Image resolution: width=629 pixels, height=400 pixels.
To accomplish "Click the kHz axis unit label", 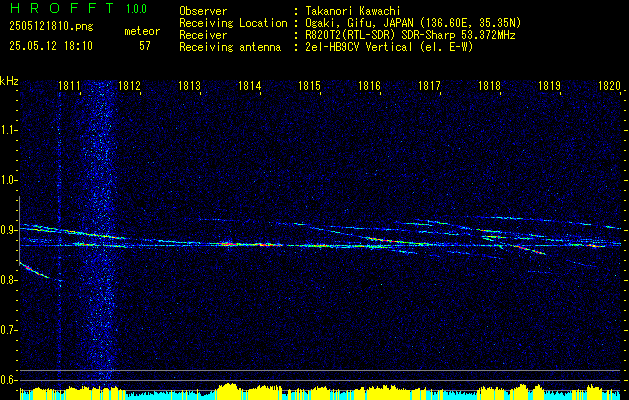I will pos(9,81).
